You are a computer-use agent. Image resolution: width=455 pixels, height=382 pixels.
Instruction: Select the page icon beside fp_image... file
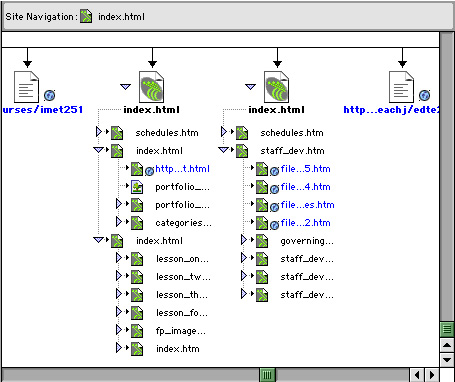click(x=137, y=331)
